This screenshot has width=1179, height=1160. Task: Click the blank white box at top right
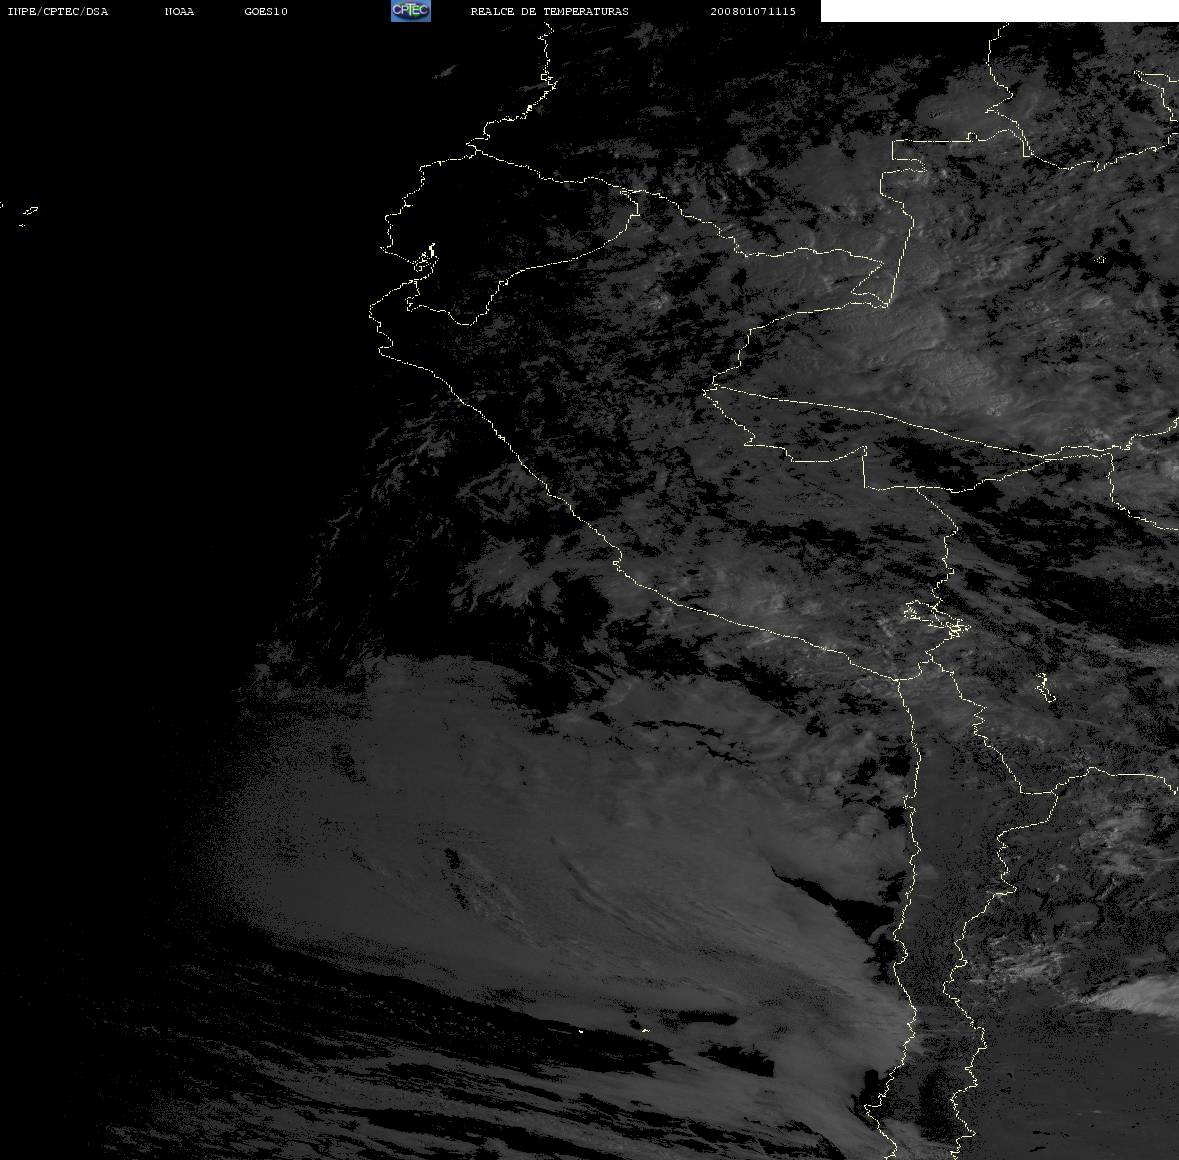[999, 11]
